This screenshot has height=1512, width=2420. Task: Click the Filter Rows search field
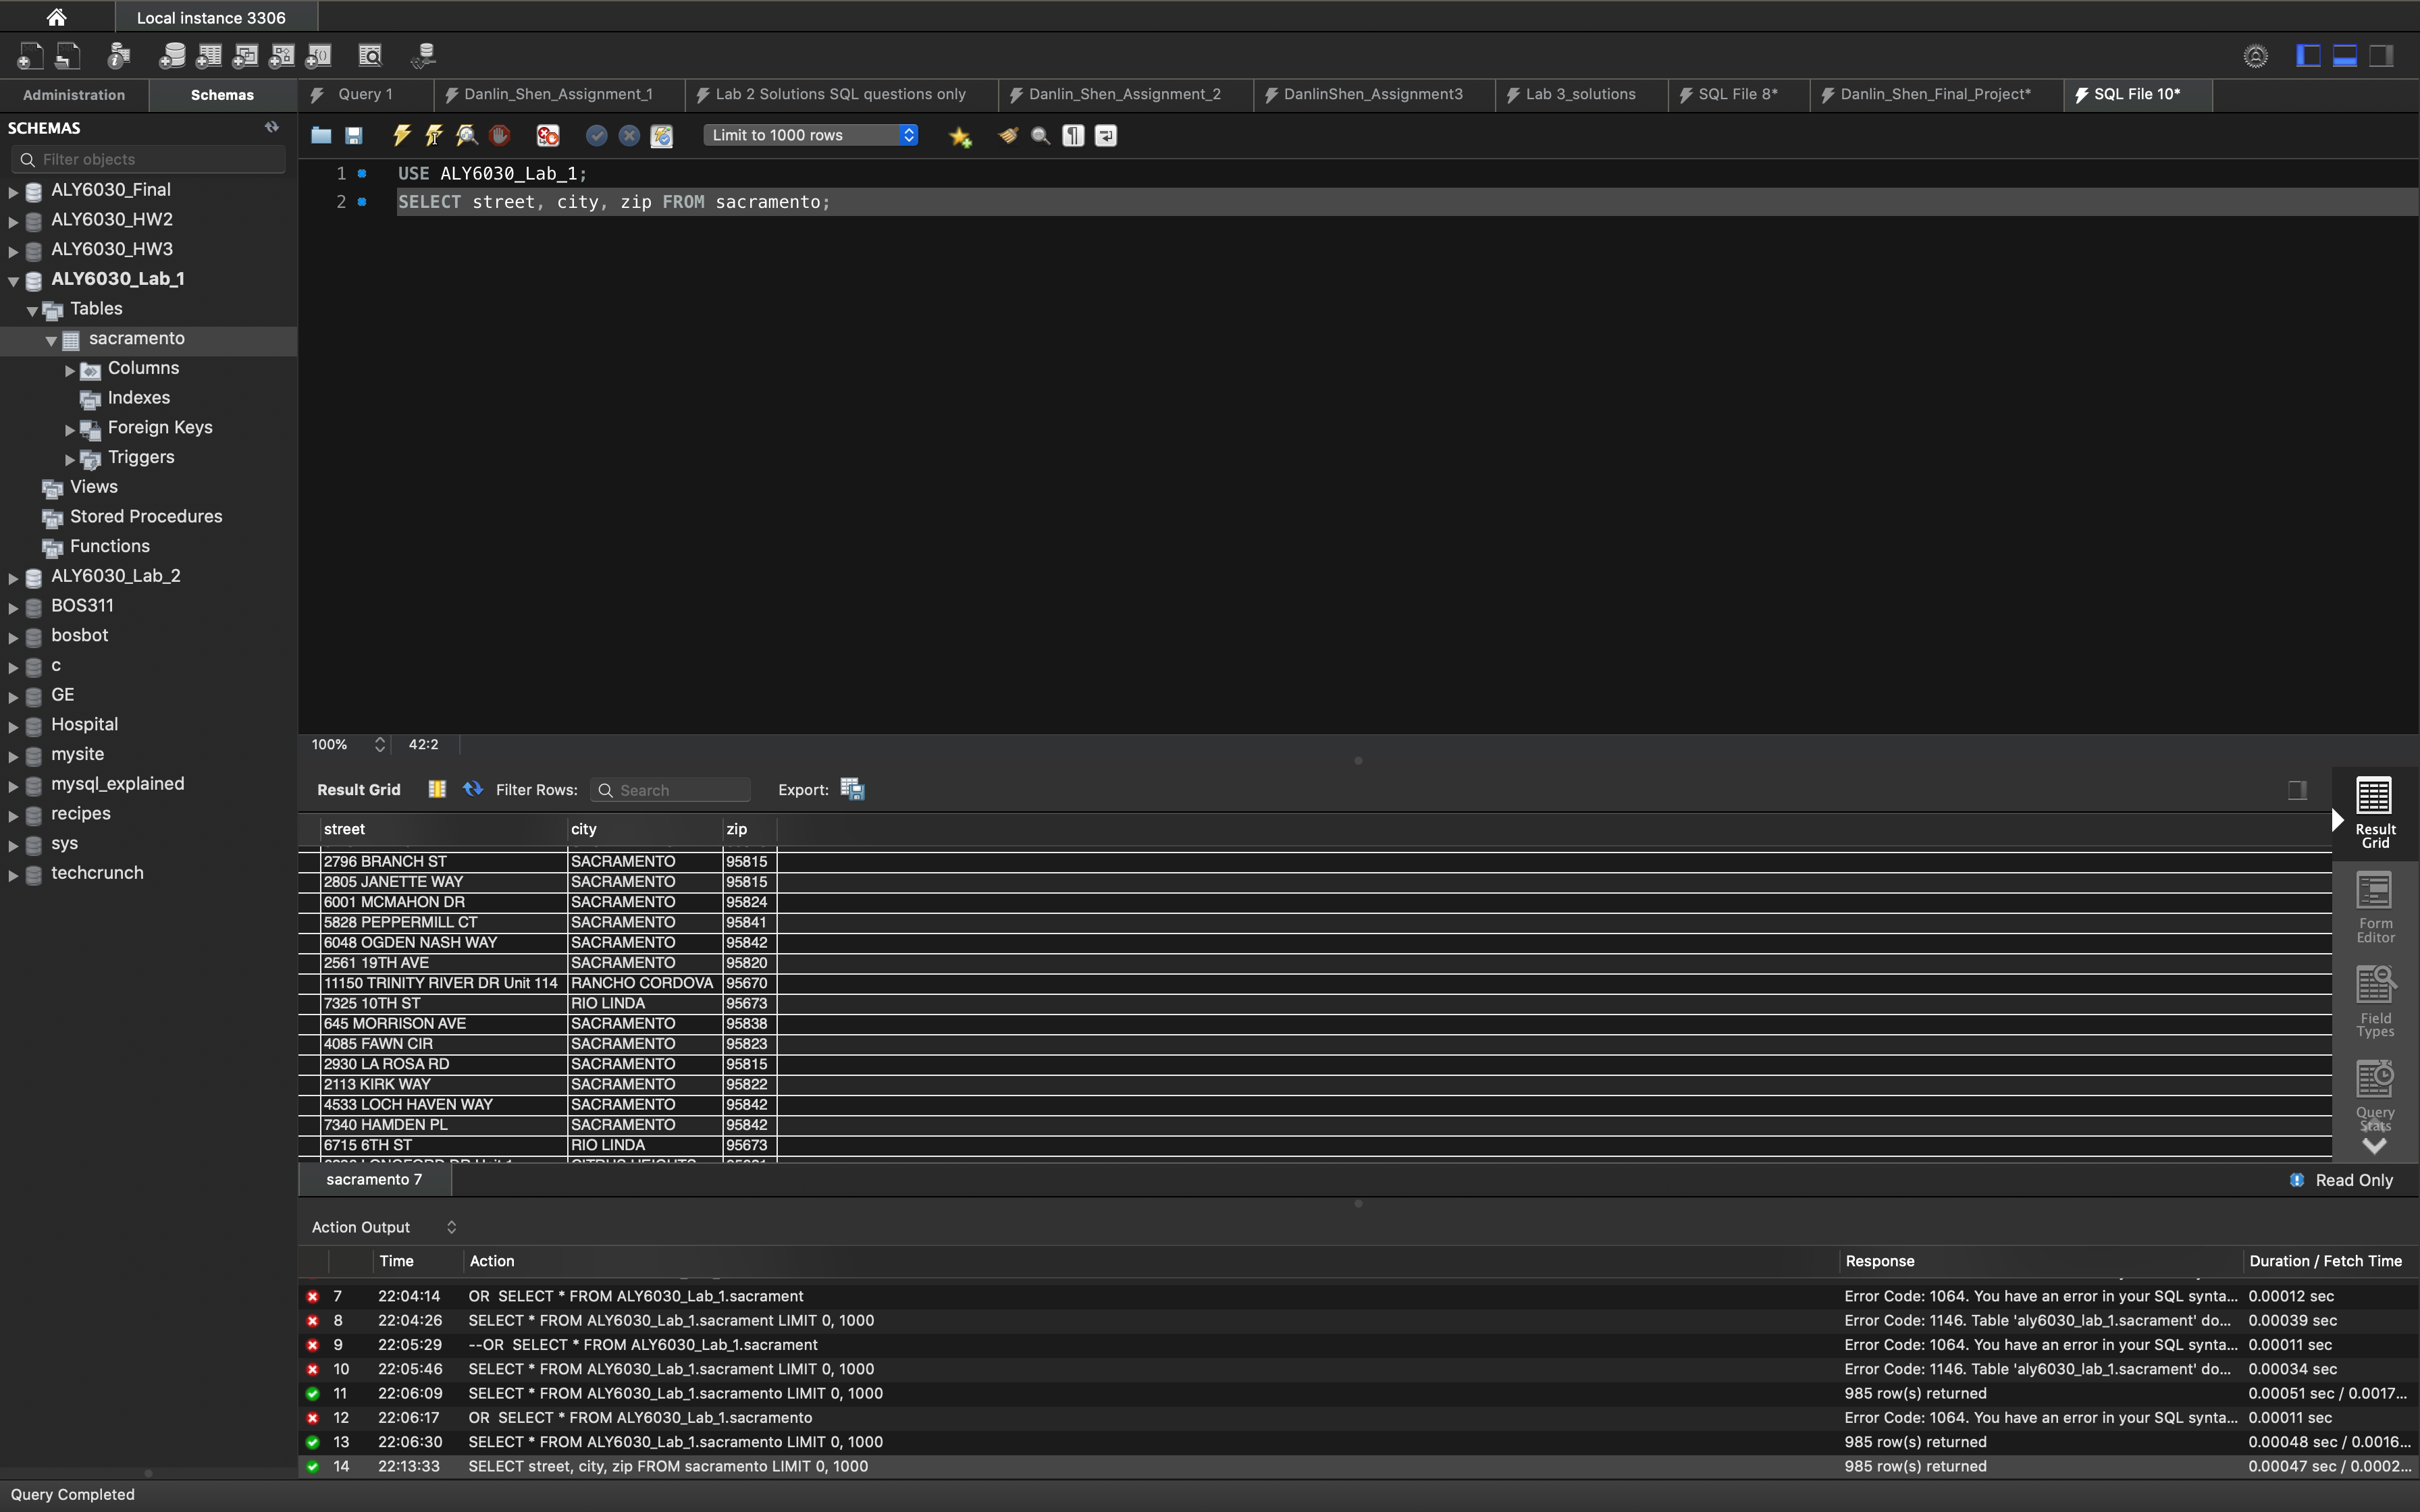tap(680, 790)
